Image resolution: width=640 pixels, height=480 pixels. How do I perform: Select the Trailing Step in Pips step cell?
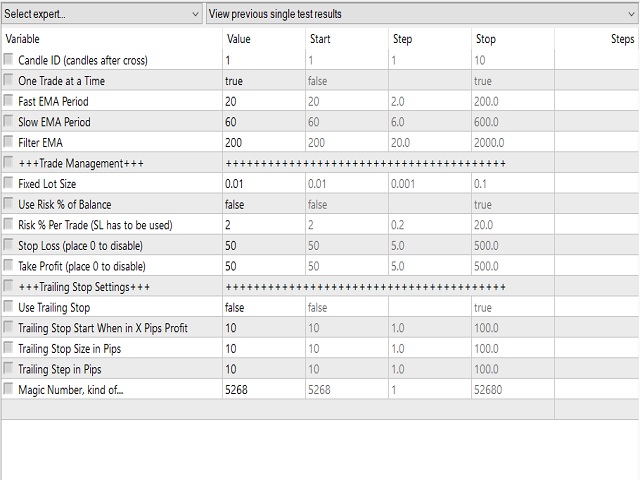pos(430,369)
